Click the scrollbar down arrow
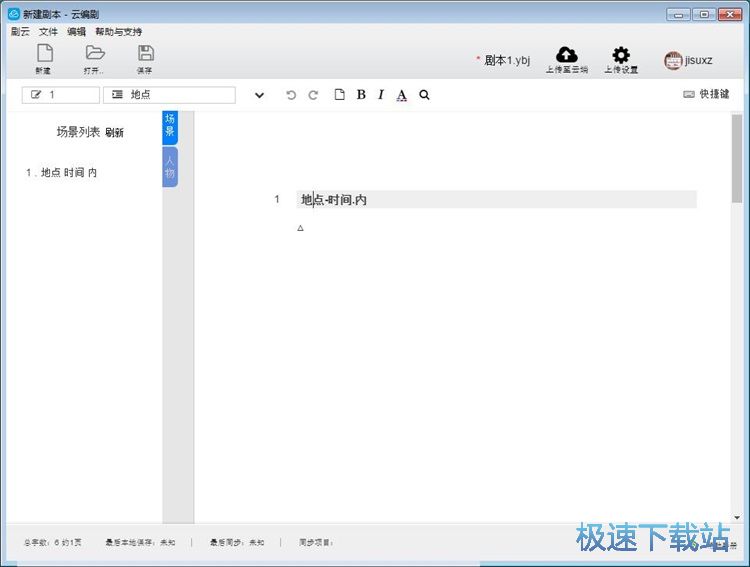Viewport: 750px width, 567px height. coord(737,517)
